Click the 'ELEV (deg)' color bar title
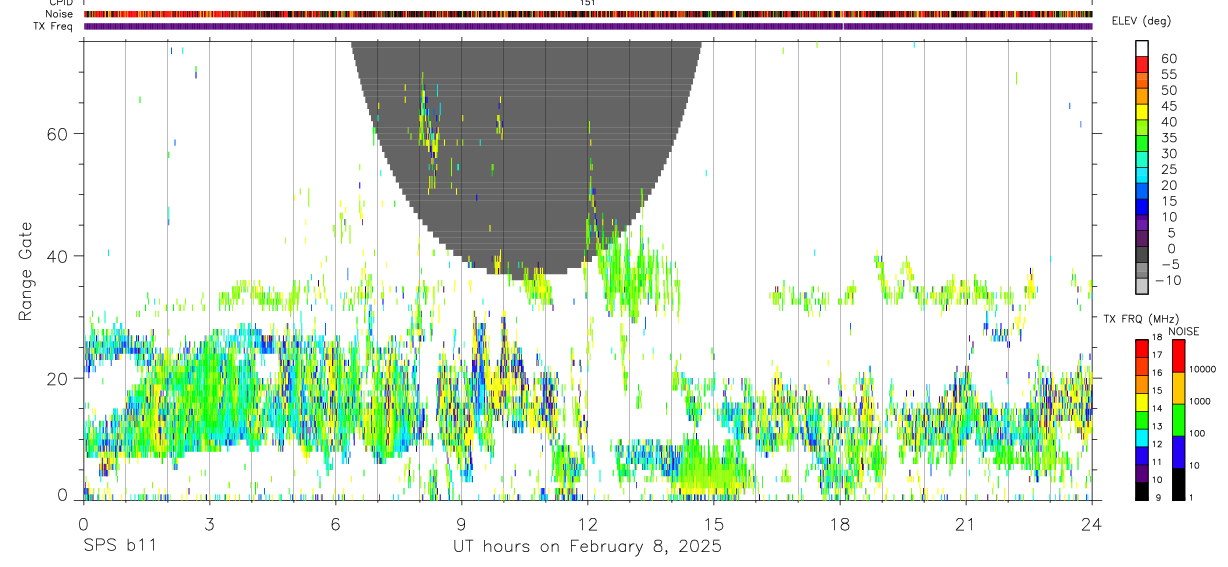 [1141, 21]
